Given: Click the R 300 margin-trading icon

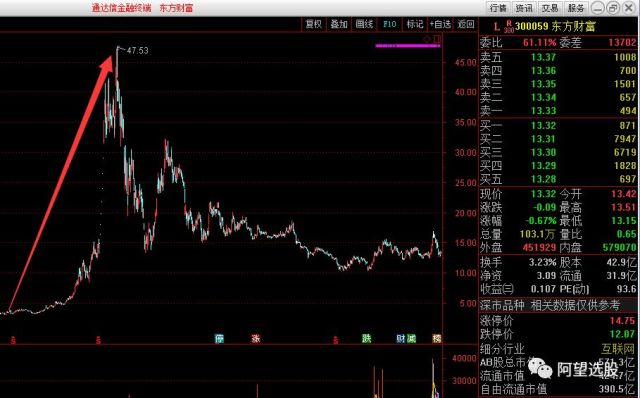Looking at the screenshot, I should pyautogui.click(x=509, y=27).
